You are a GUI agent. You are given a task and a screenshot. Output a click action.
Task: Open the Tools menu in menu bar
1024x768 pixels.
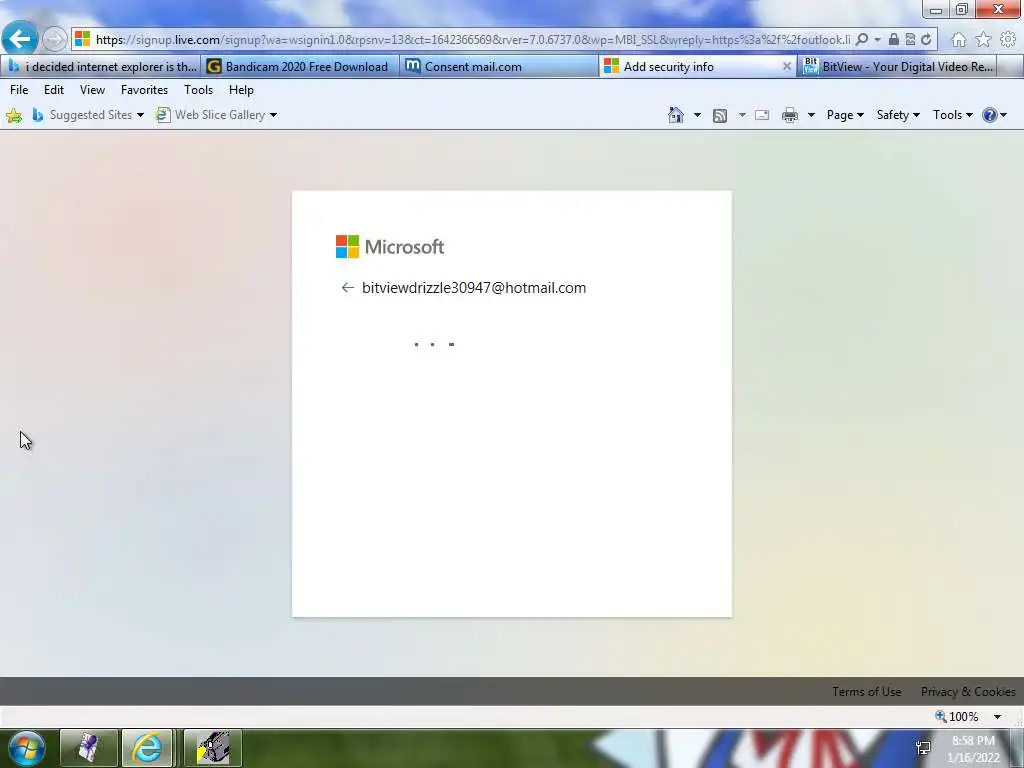tap(198, 90)
